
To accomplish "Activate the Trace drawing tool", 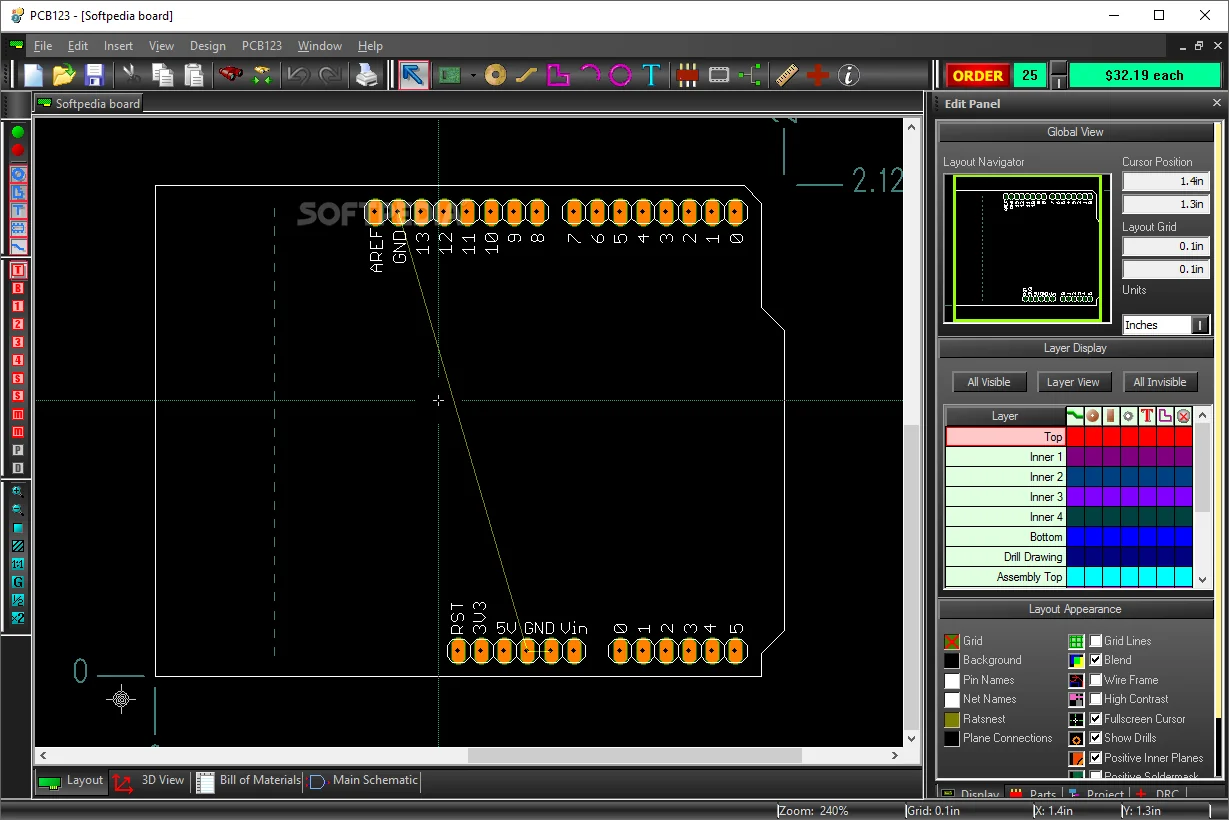I will 524,74.
